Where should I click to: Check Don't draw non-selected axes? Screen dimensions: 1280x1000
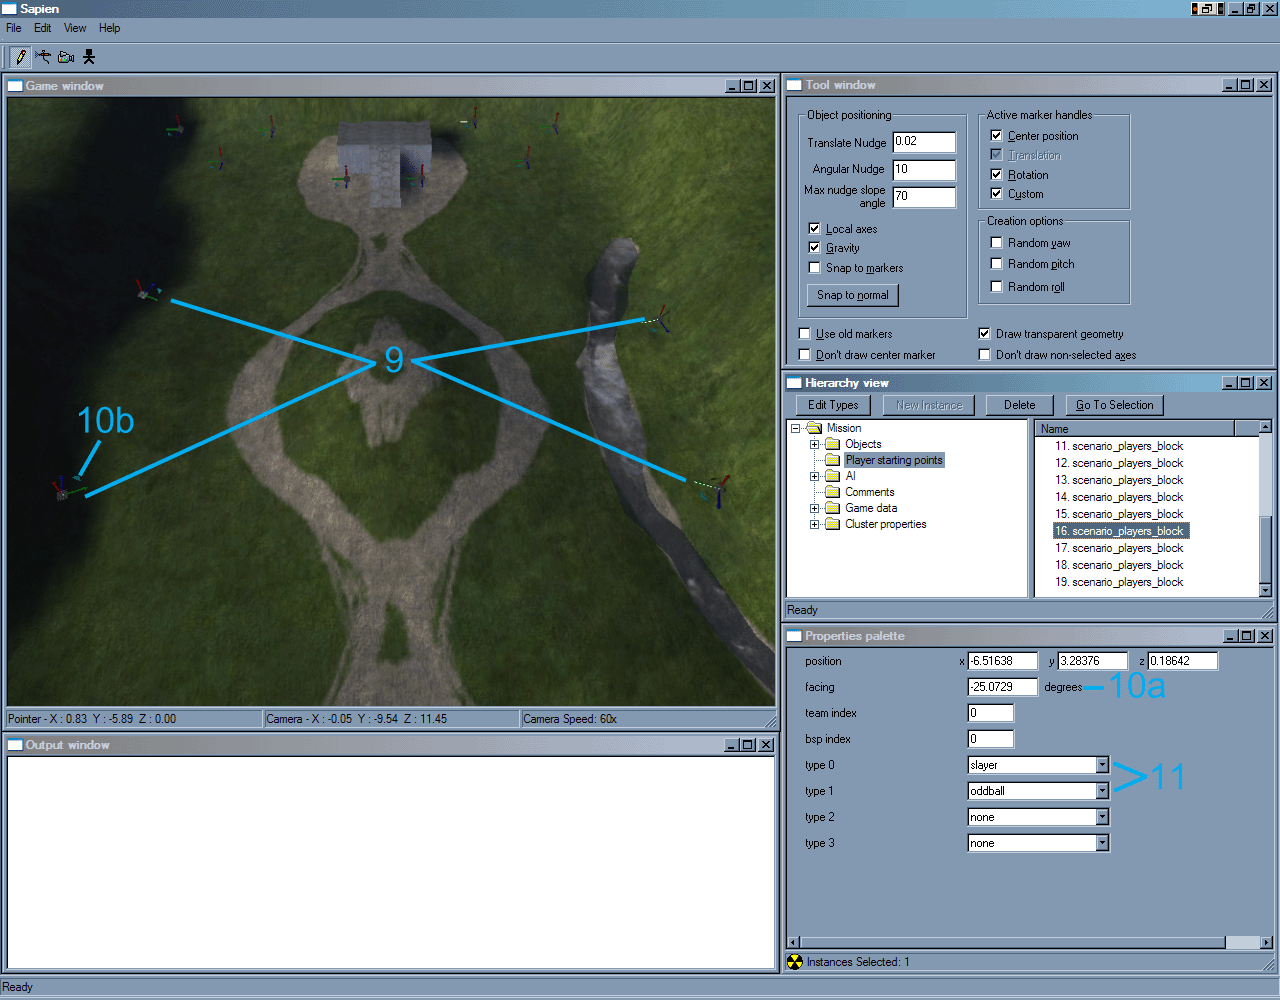point(984,354)
